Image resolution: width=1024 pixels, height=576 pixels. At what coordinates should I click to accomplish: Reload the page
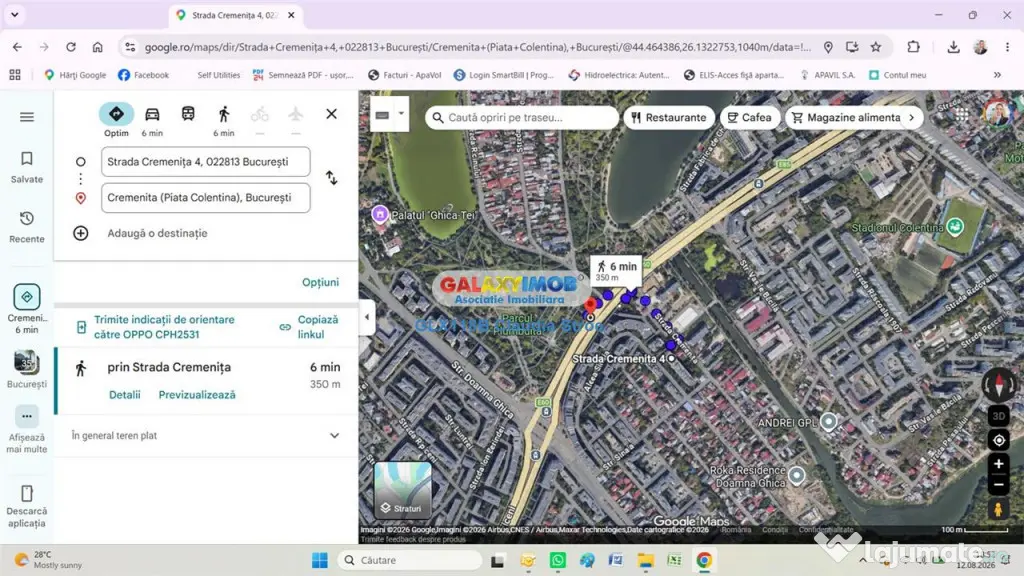(71, 47)
